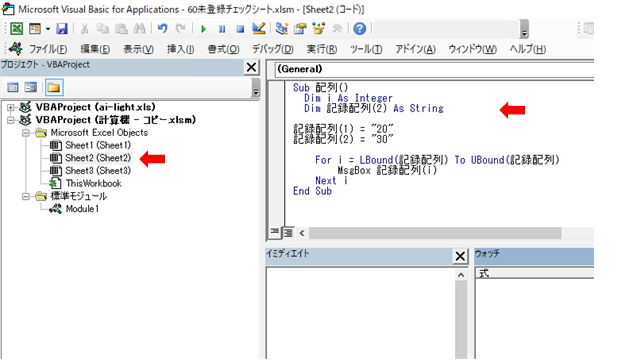Run the macro with the green play icon
Screen dimensions: 640x360
pos(203,29)
